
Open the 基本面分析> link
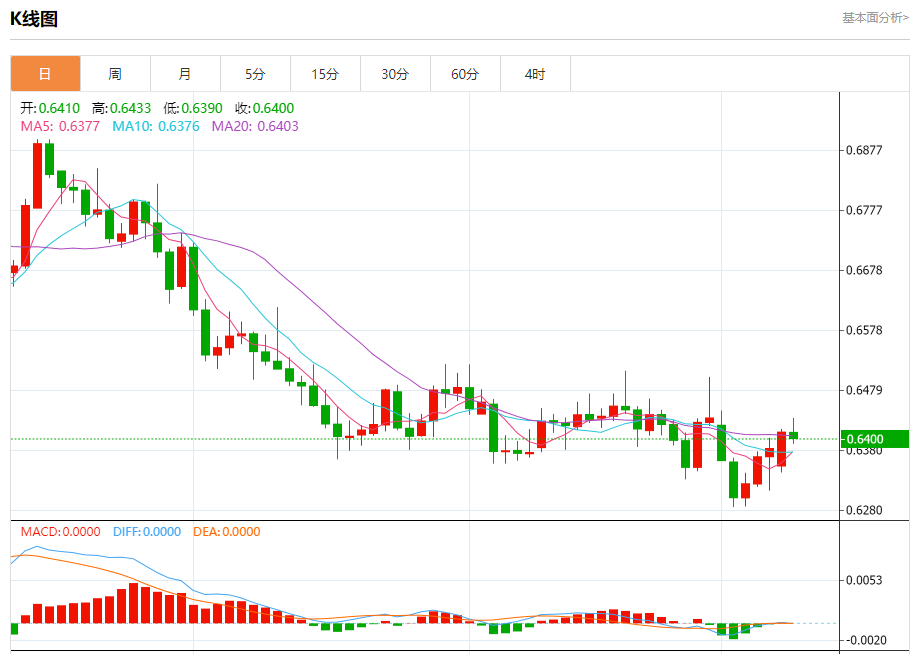pos(875,18)
